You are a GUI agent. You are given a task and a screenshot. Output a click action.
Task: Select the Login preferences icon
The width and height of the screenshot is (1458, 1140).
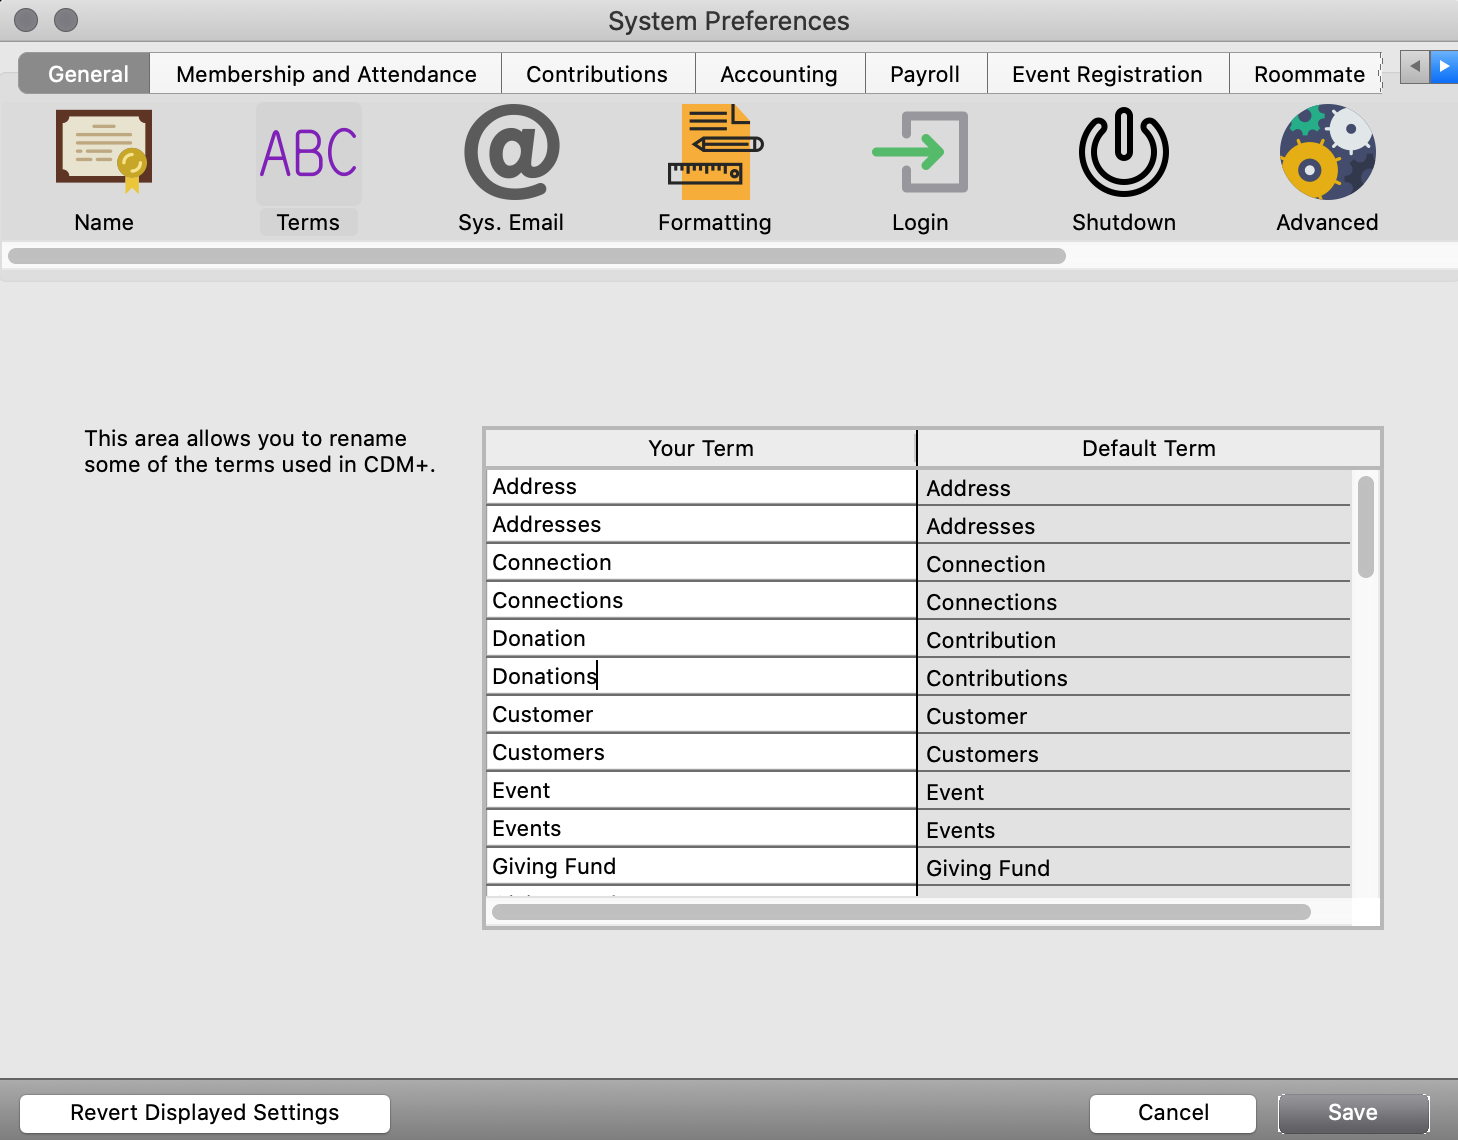point(920,153)
